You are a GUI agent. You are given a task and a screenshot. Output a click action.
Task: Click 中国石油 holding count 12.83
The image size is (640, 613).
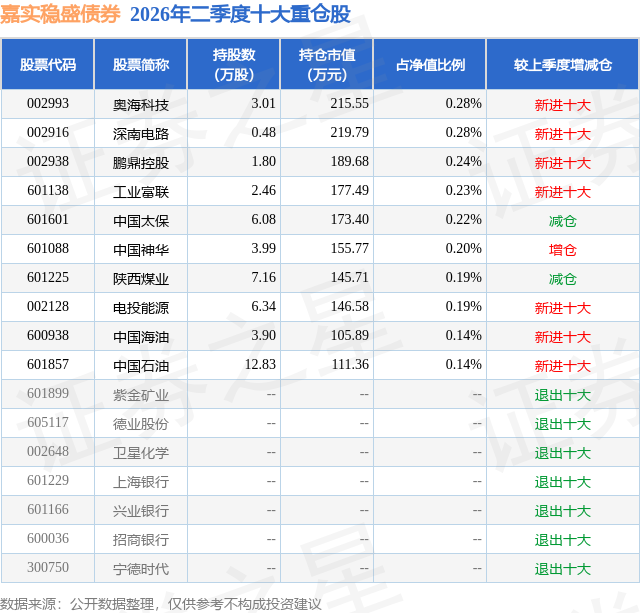pos(260,364)
